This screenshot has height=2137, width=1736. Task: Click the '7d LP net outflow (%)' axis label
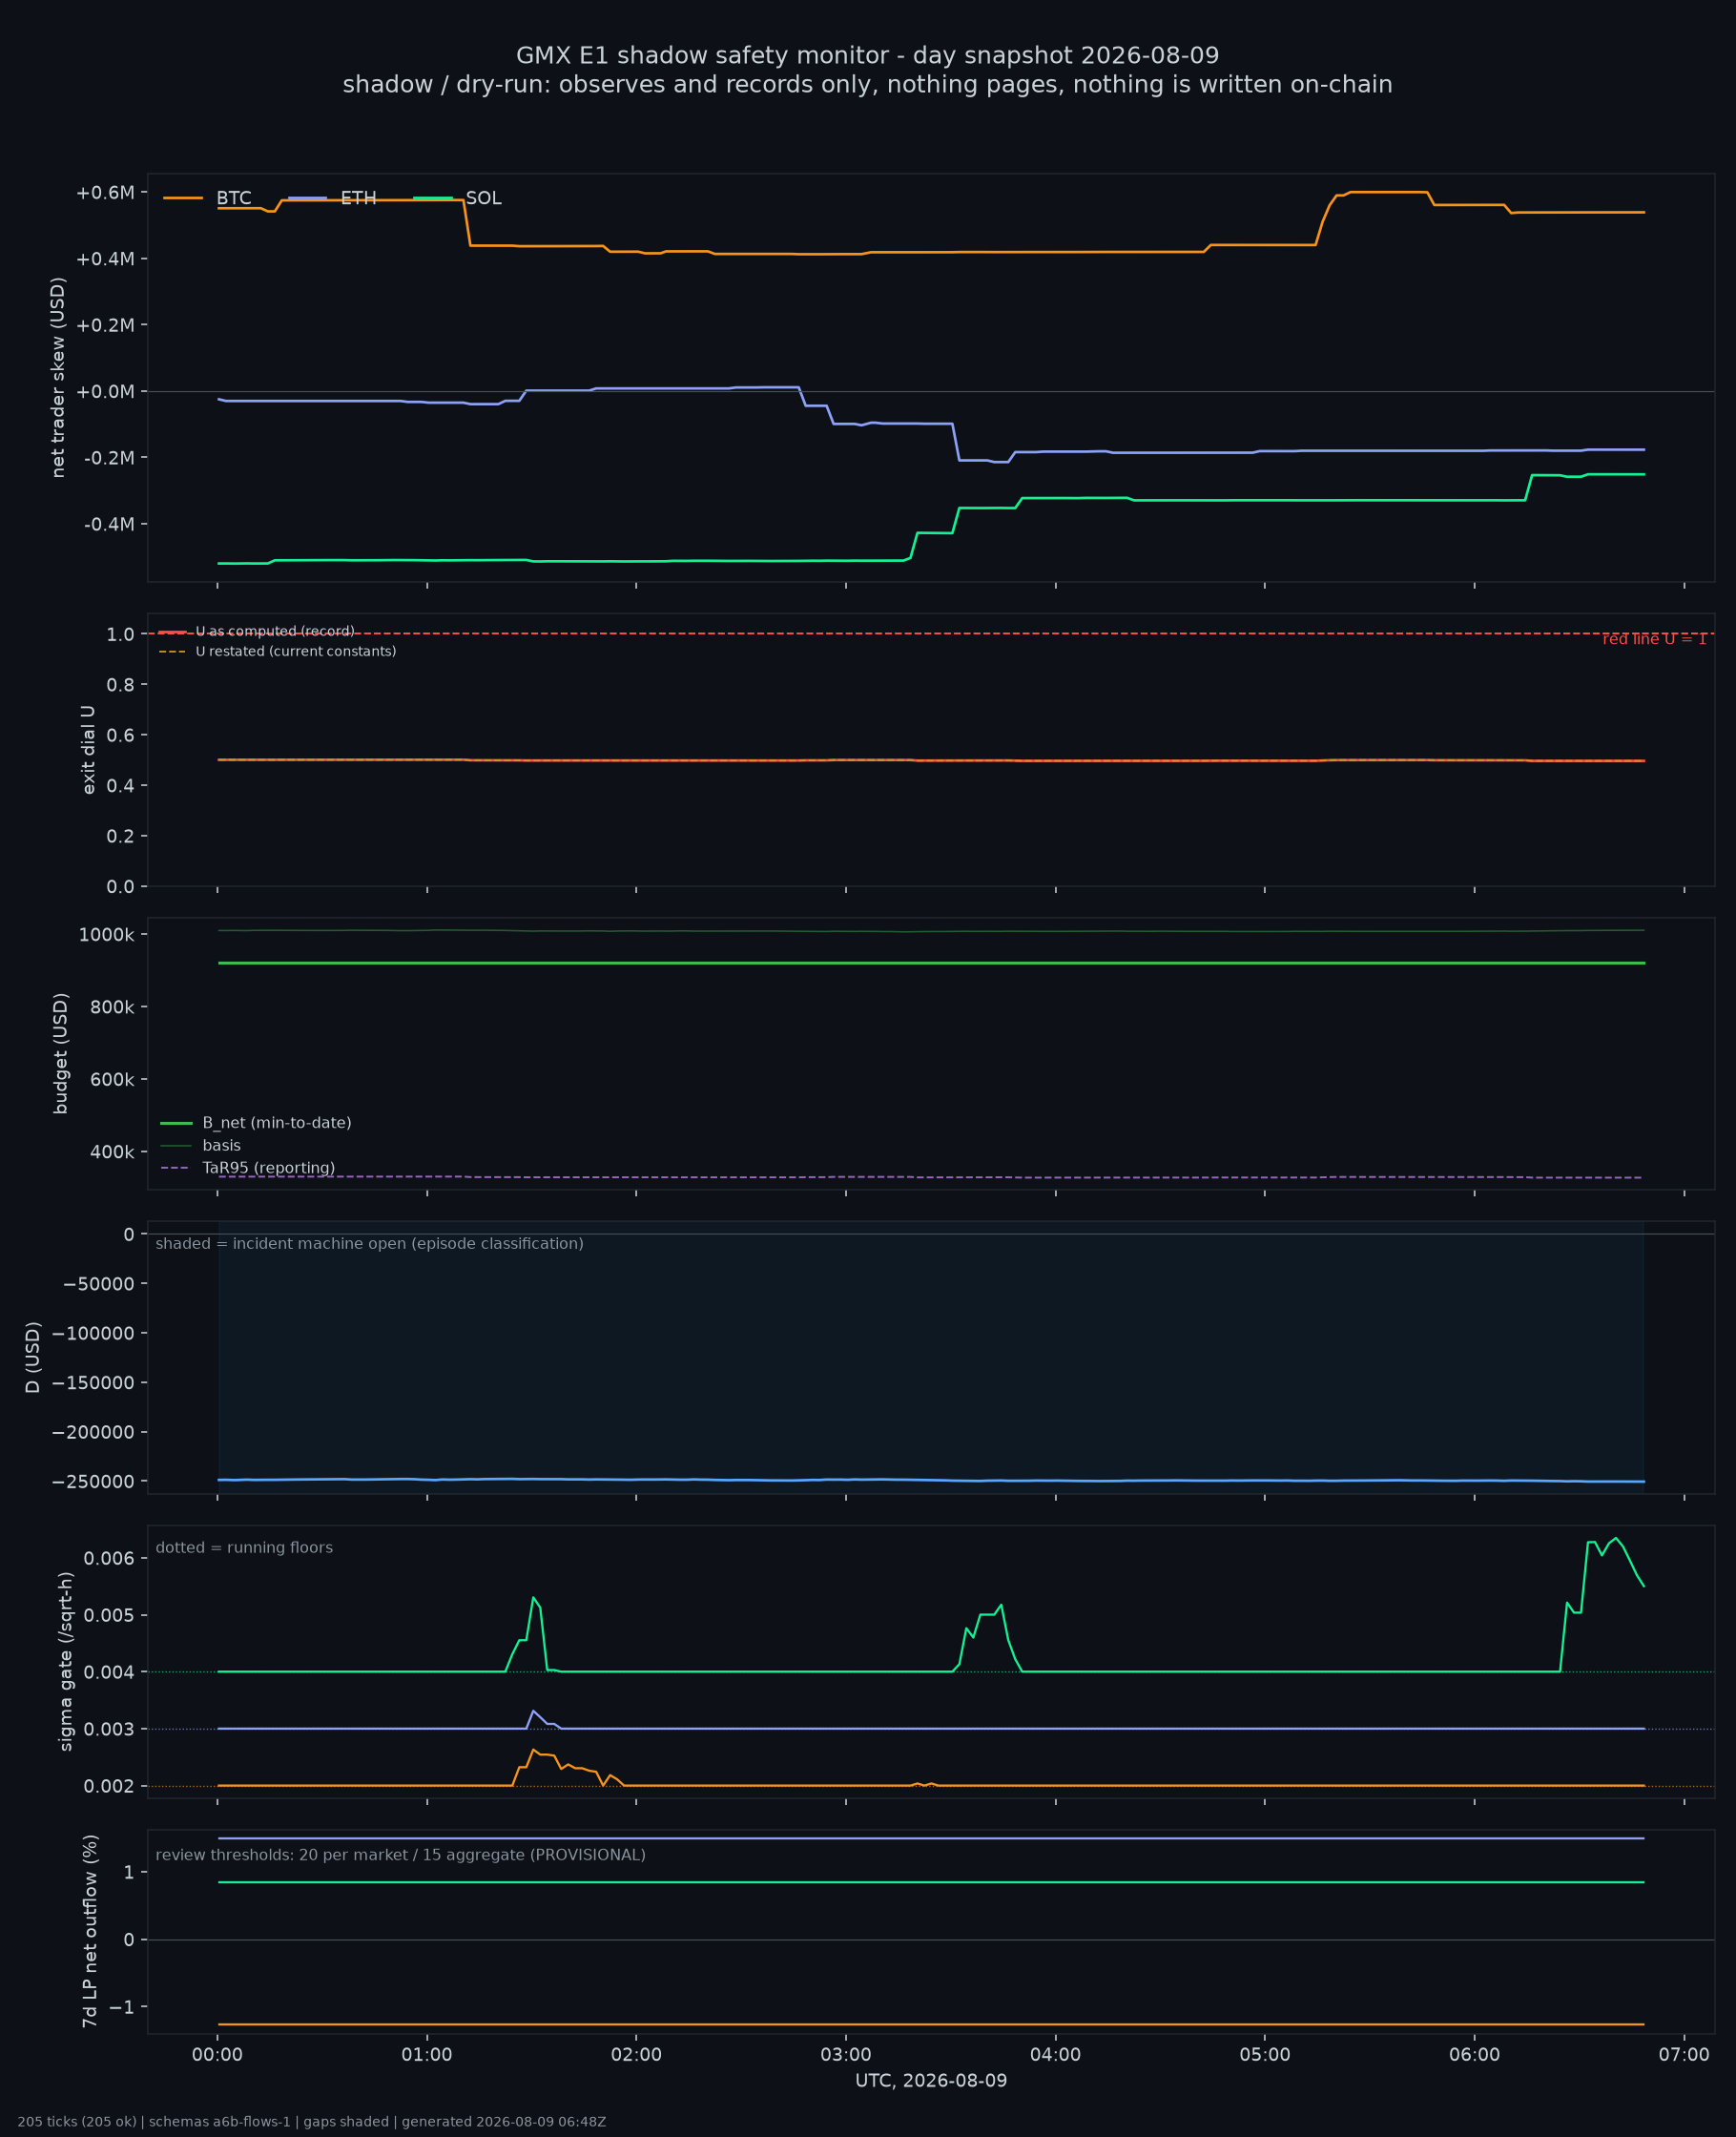[x=90, y=1932]
